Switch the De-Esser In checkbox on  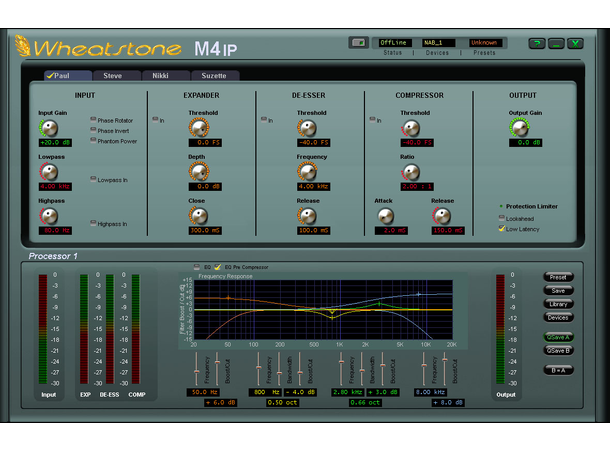[x=264, y=119]
